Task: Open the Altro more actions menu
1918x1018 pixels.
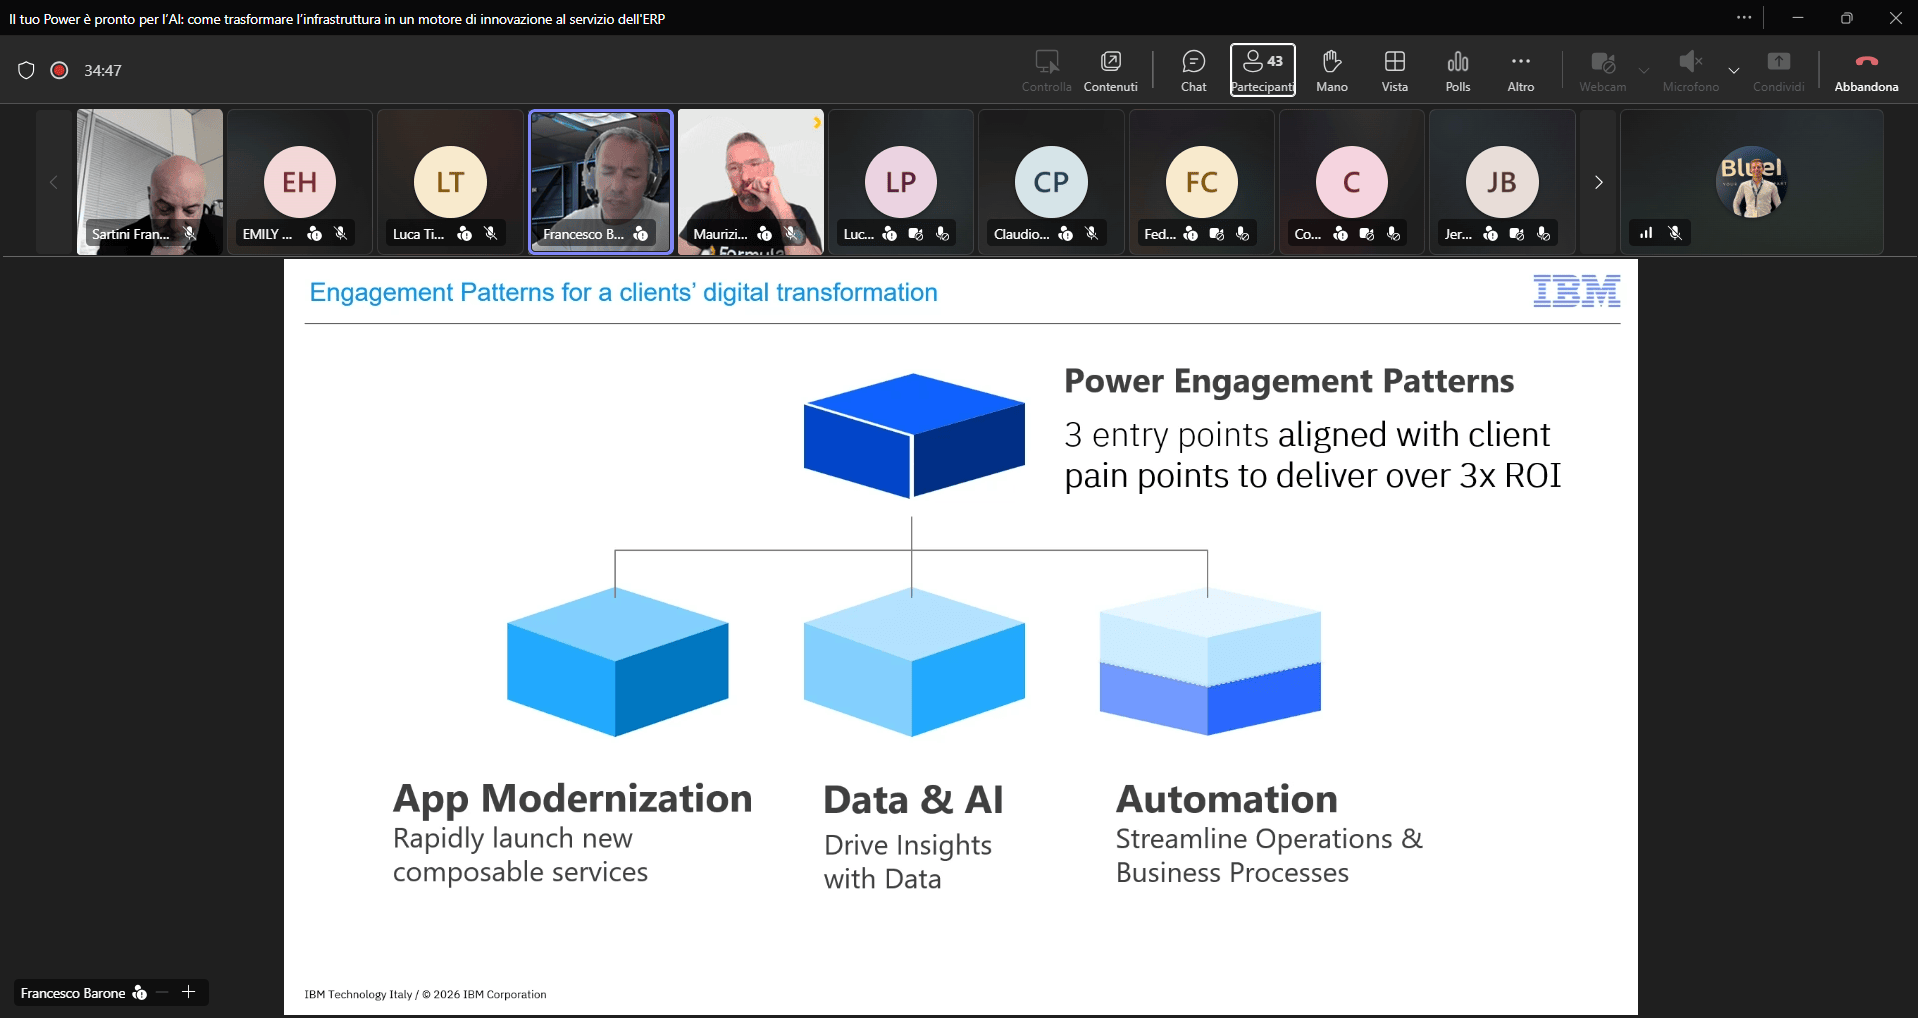Action: (x=1520, y=71)
